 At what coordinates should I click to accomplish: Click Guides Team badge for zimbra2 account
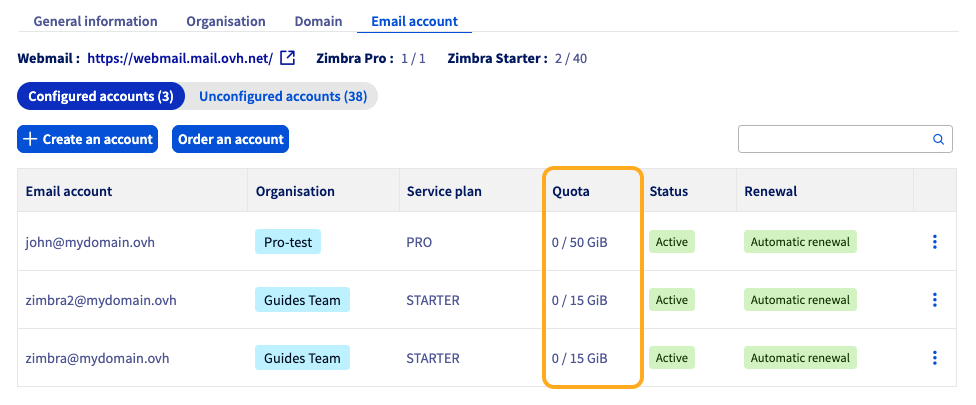pos(301,300)
